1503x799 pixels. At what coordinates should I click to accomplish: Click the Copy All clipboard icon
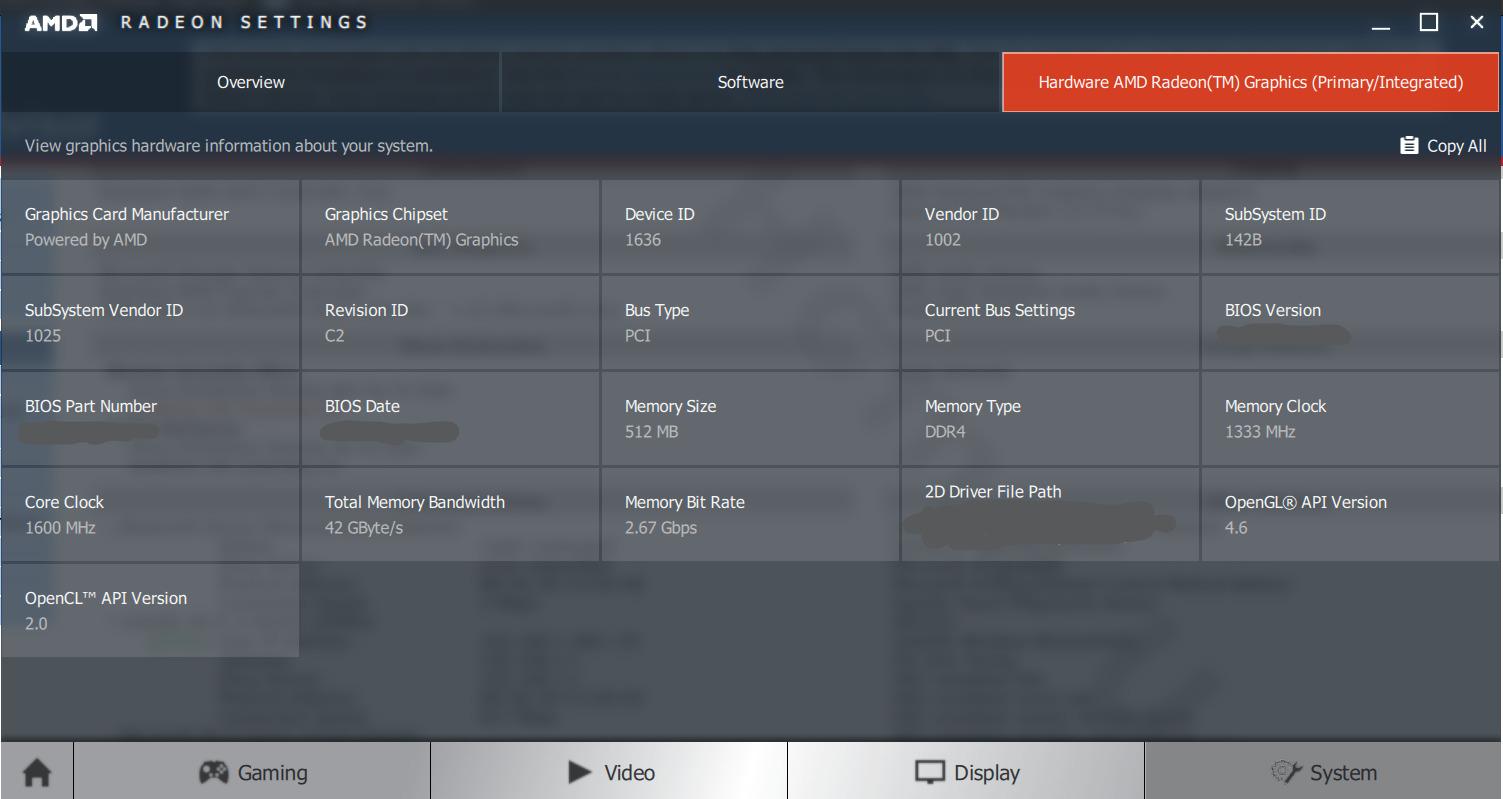[1409, 145]
